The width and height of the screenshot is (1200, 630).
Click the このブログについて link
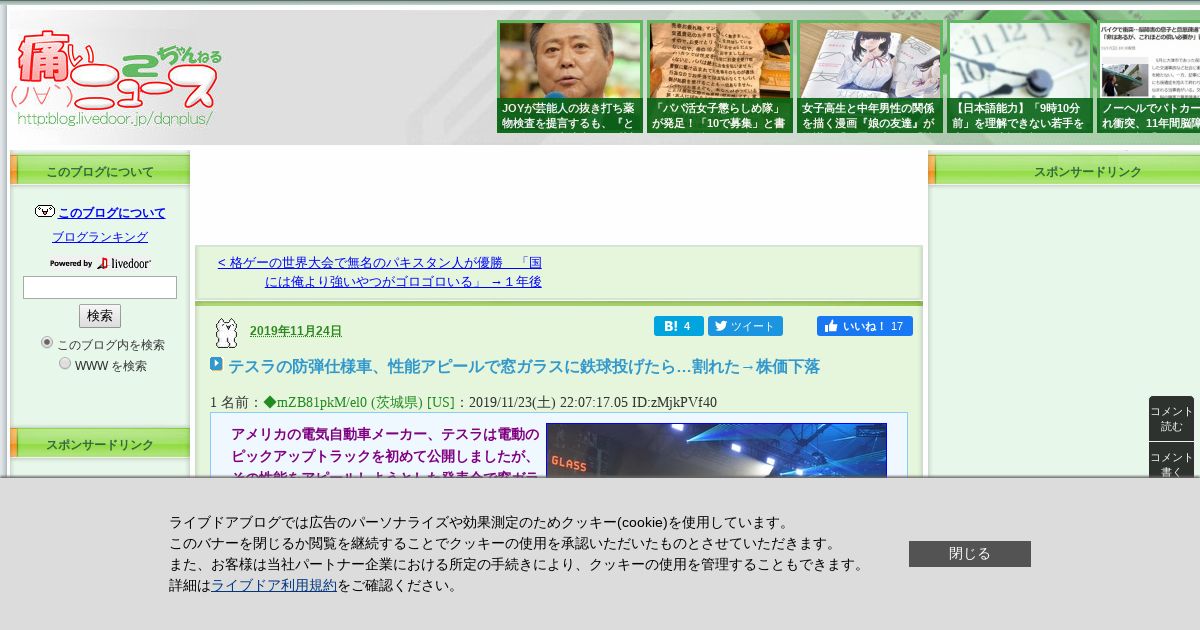tap(112, 213)
